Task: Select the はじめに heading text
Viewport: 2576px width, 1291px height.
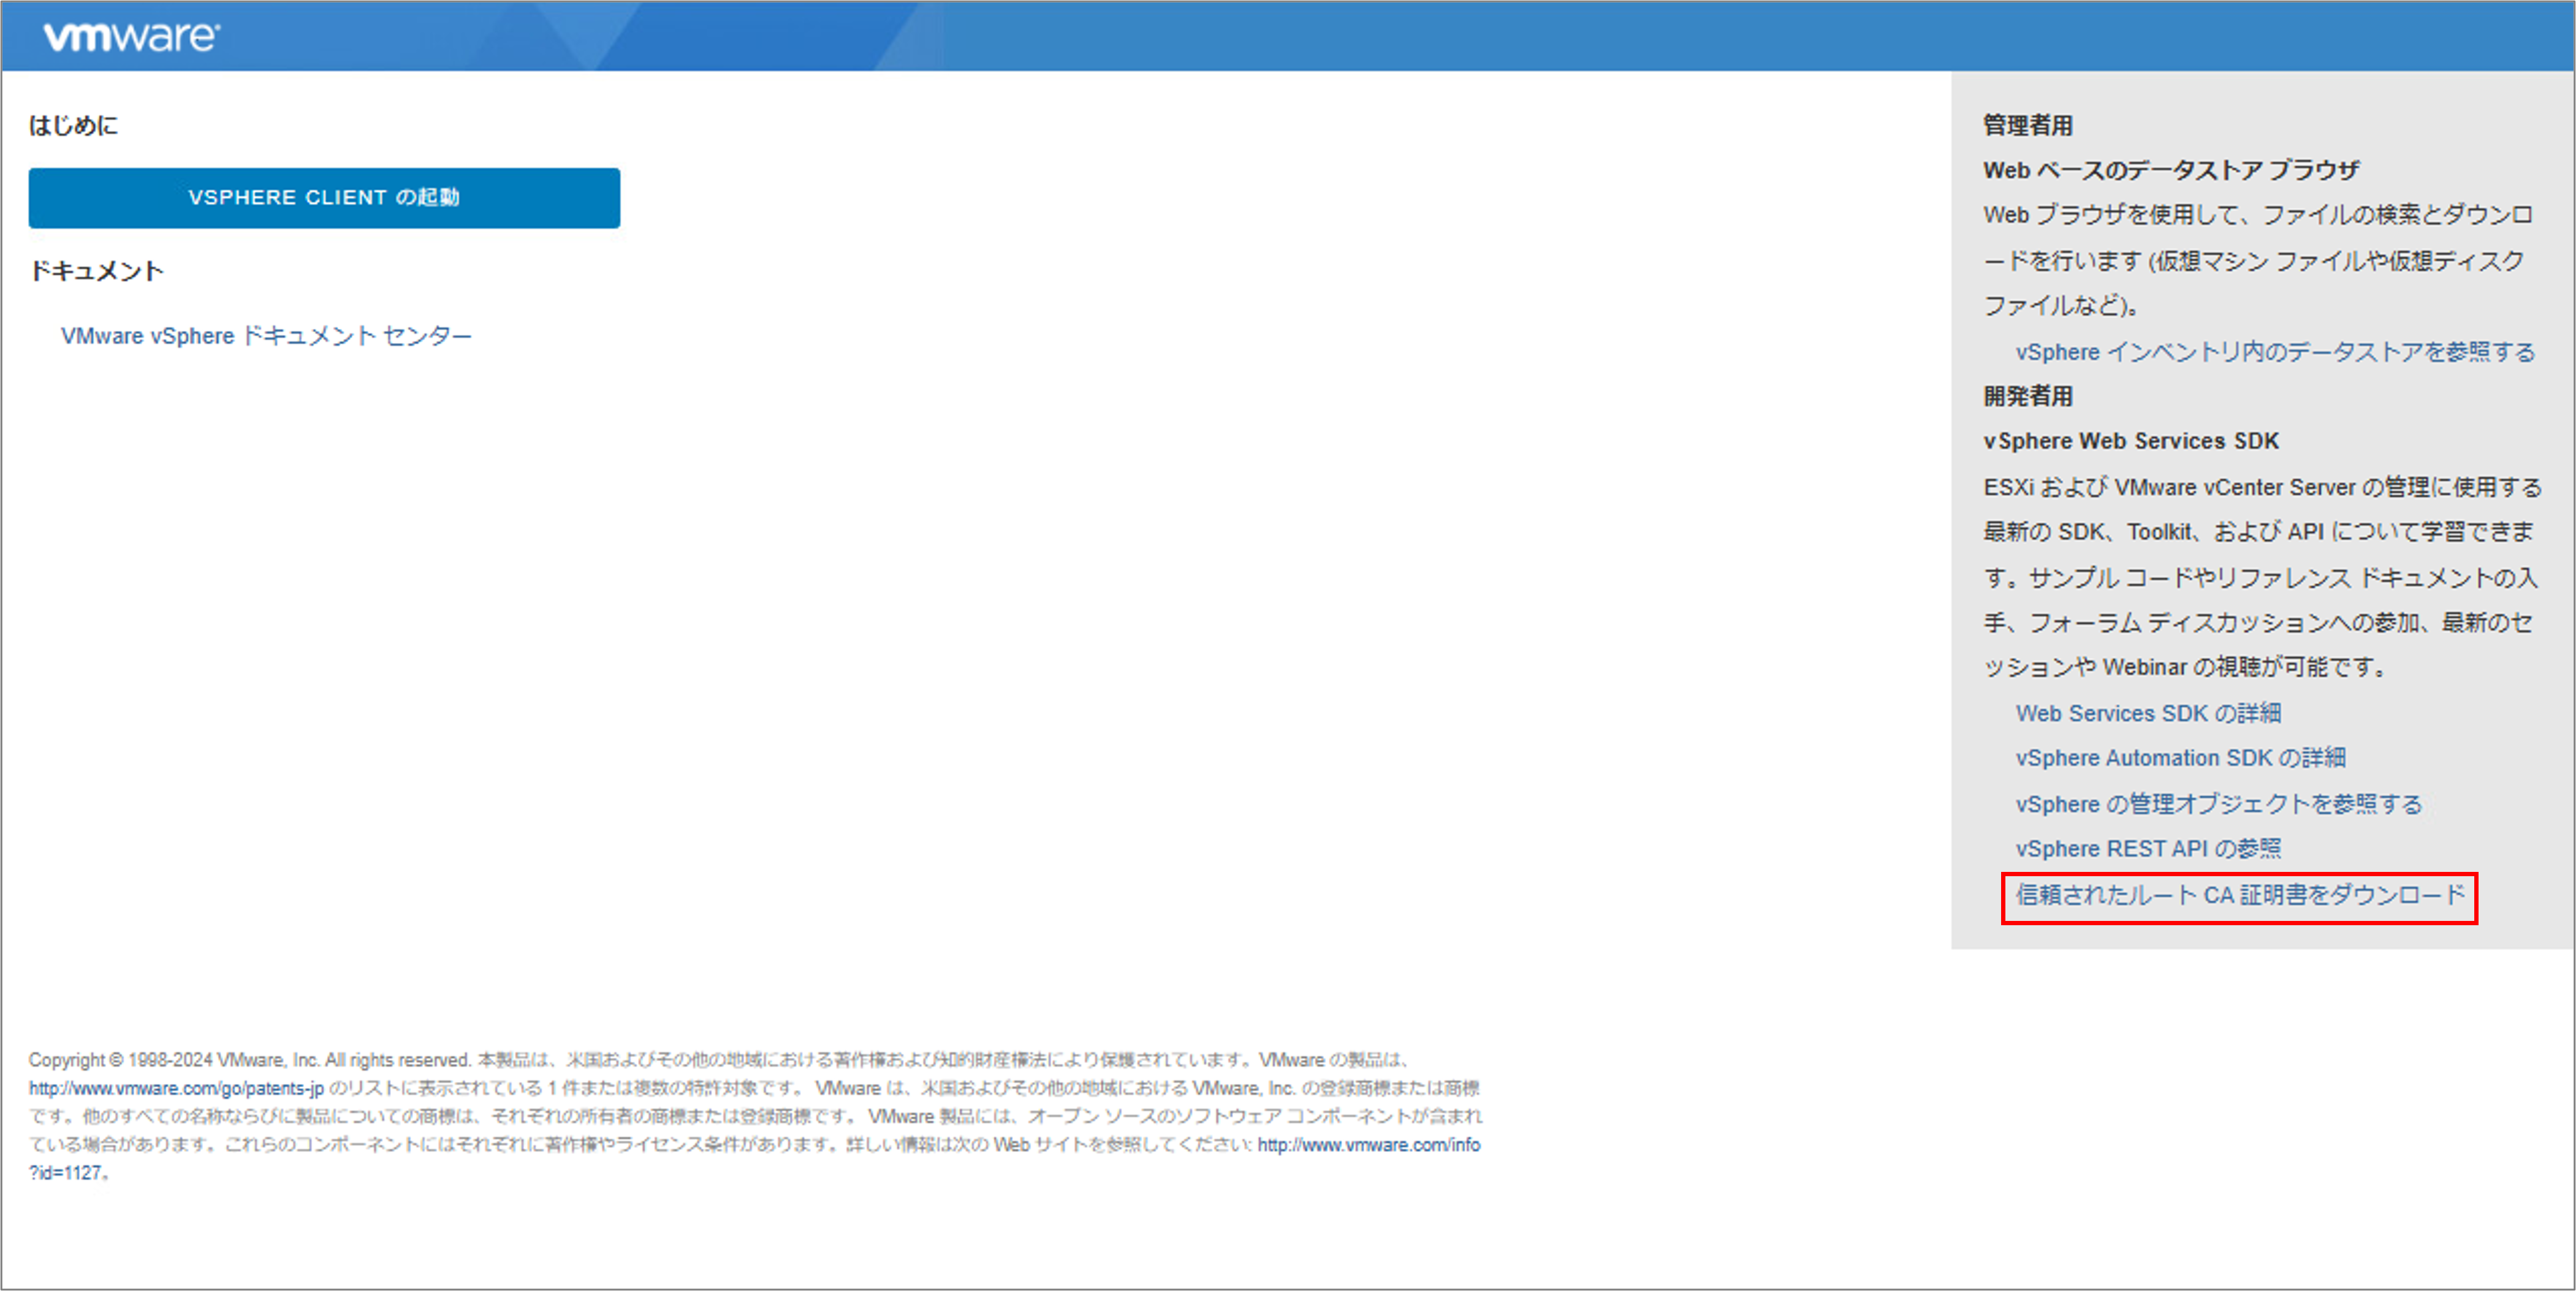Action: (x=73, y=126)
